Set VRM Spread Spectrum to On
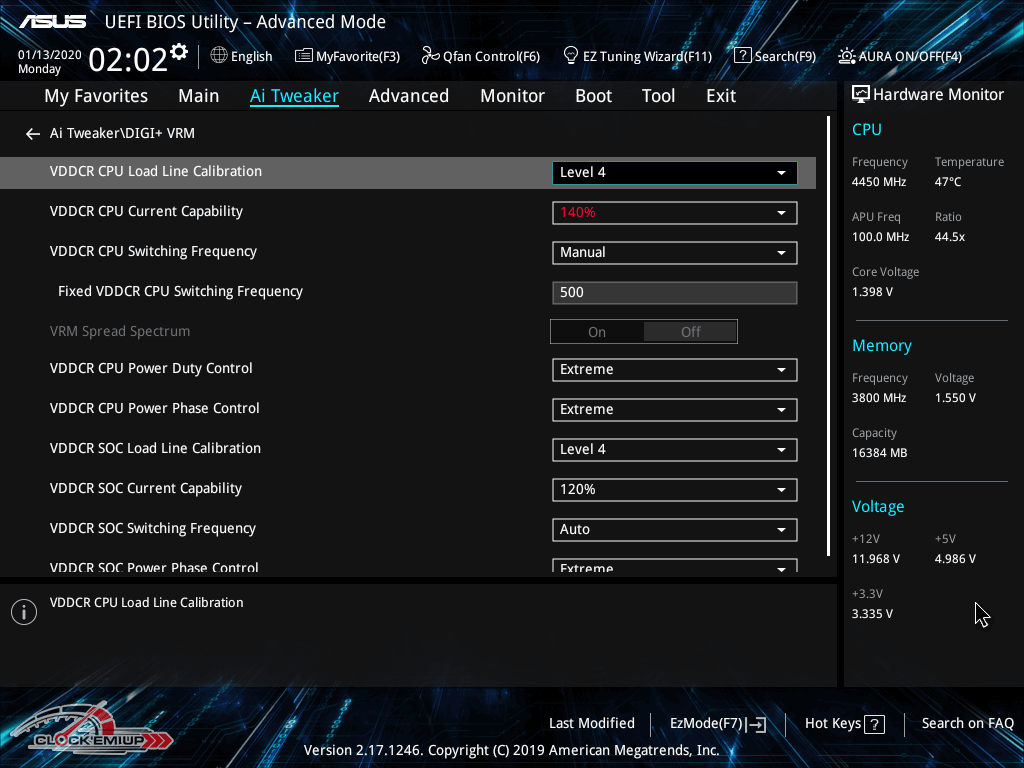Viewport: 1024px width, 768px height. point(597,332)
